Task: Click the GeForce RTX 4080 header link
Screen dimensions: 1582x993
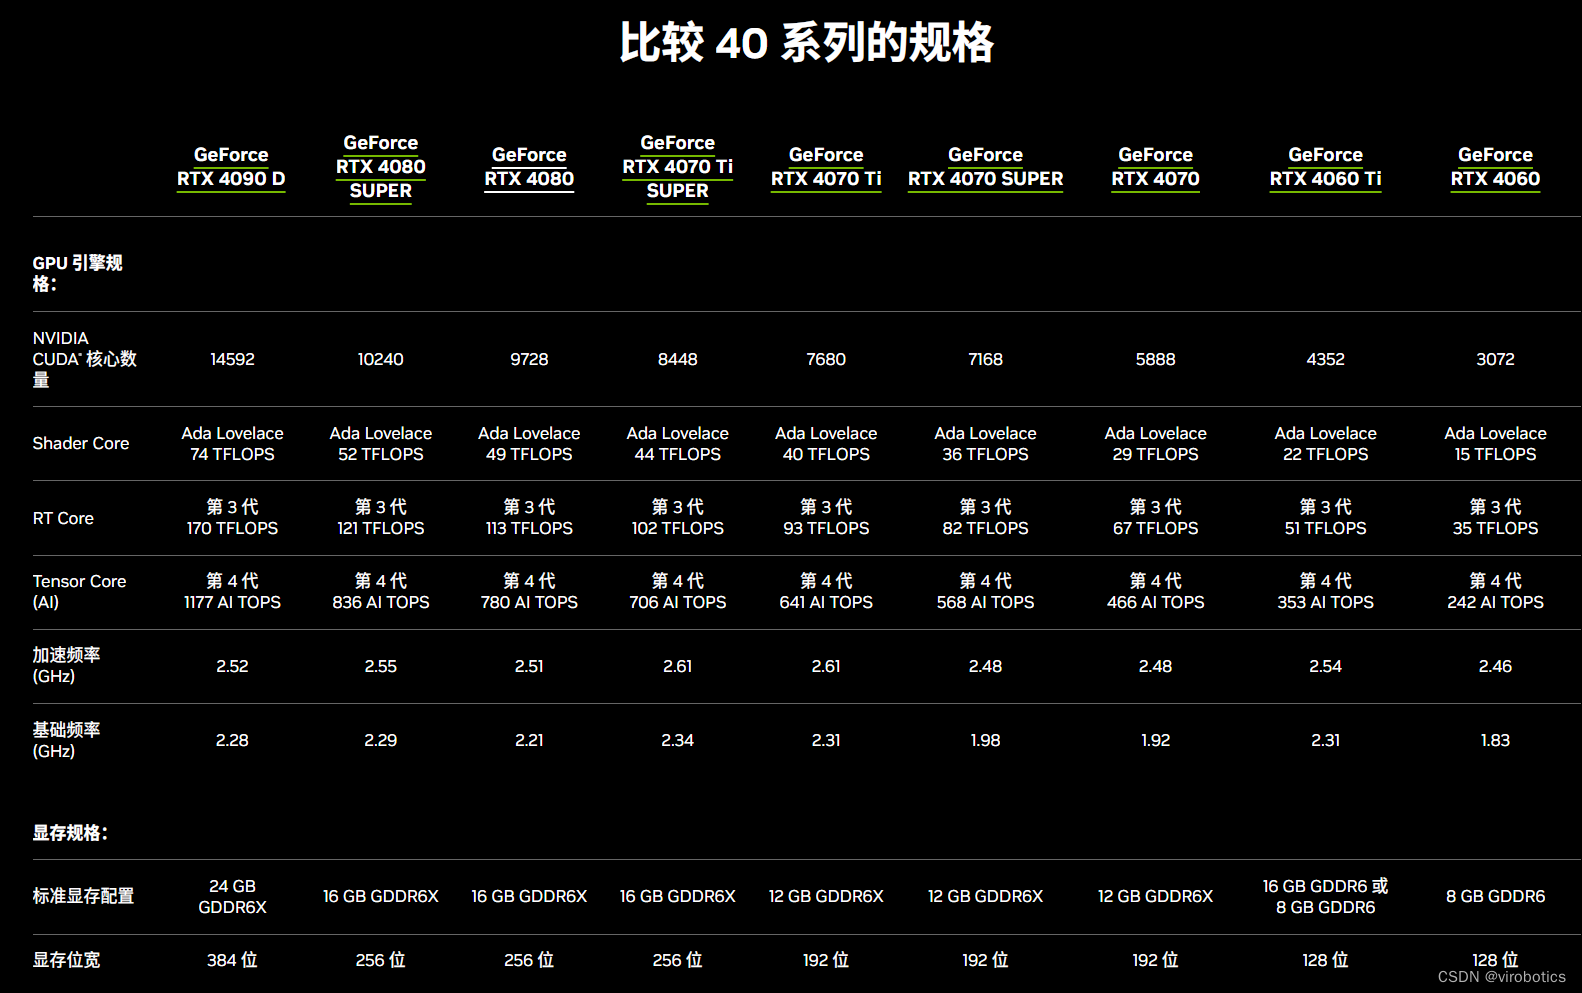Action: click(x=529, y=167)
